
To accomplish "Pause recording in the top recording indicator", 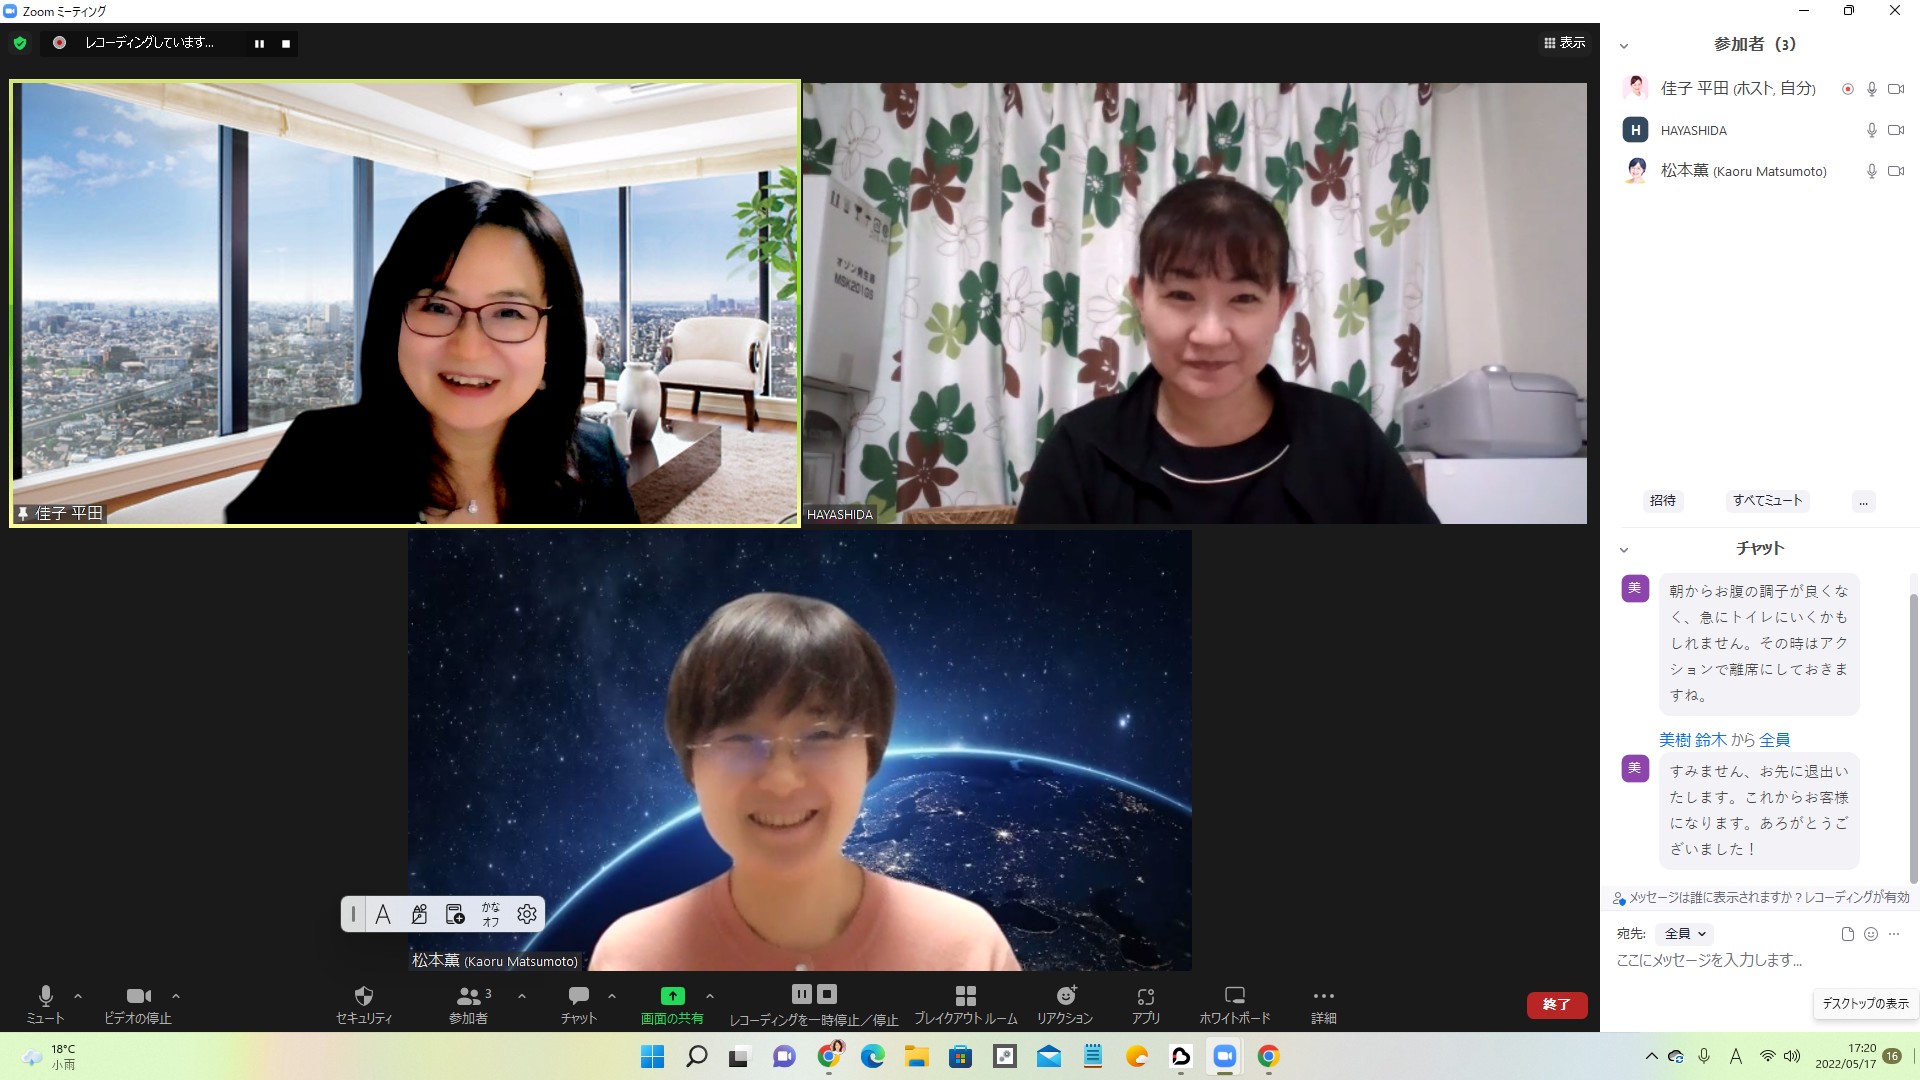I will tap(259, 43).
